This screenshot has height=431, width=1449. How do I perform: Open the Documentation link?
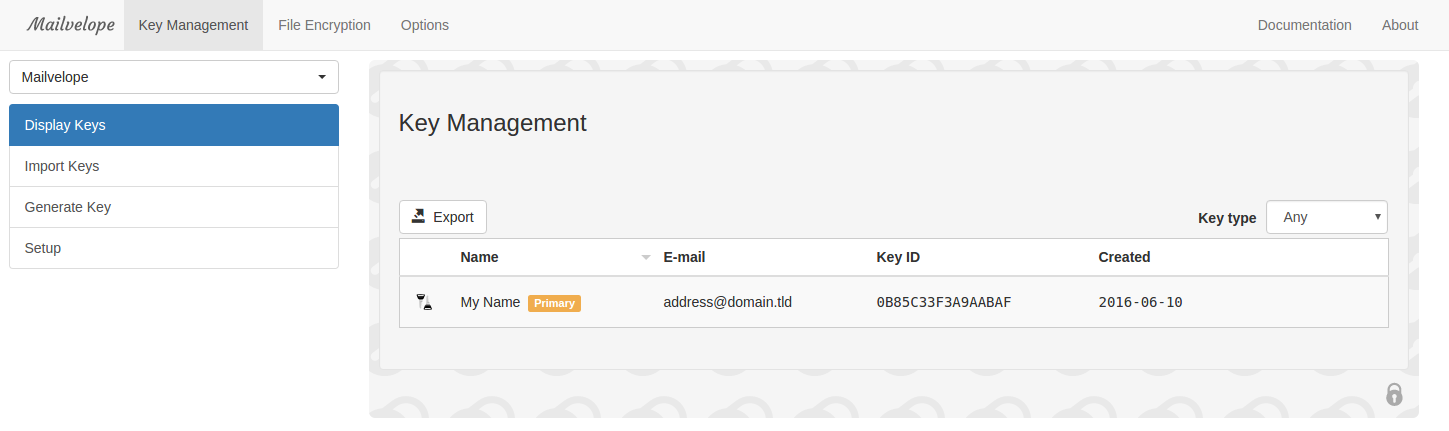point(1304,25)
